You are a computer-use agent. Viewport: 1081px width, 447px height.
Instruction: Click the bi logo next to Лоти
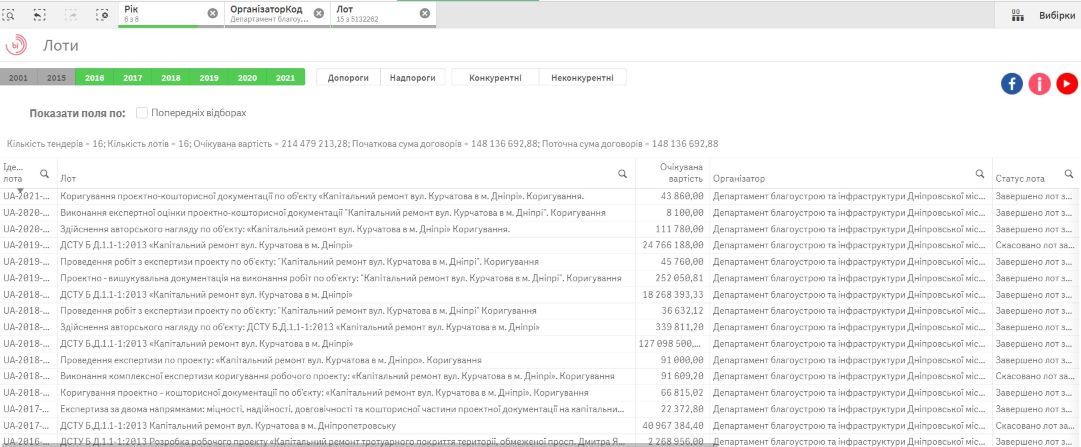[16, 46]
